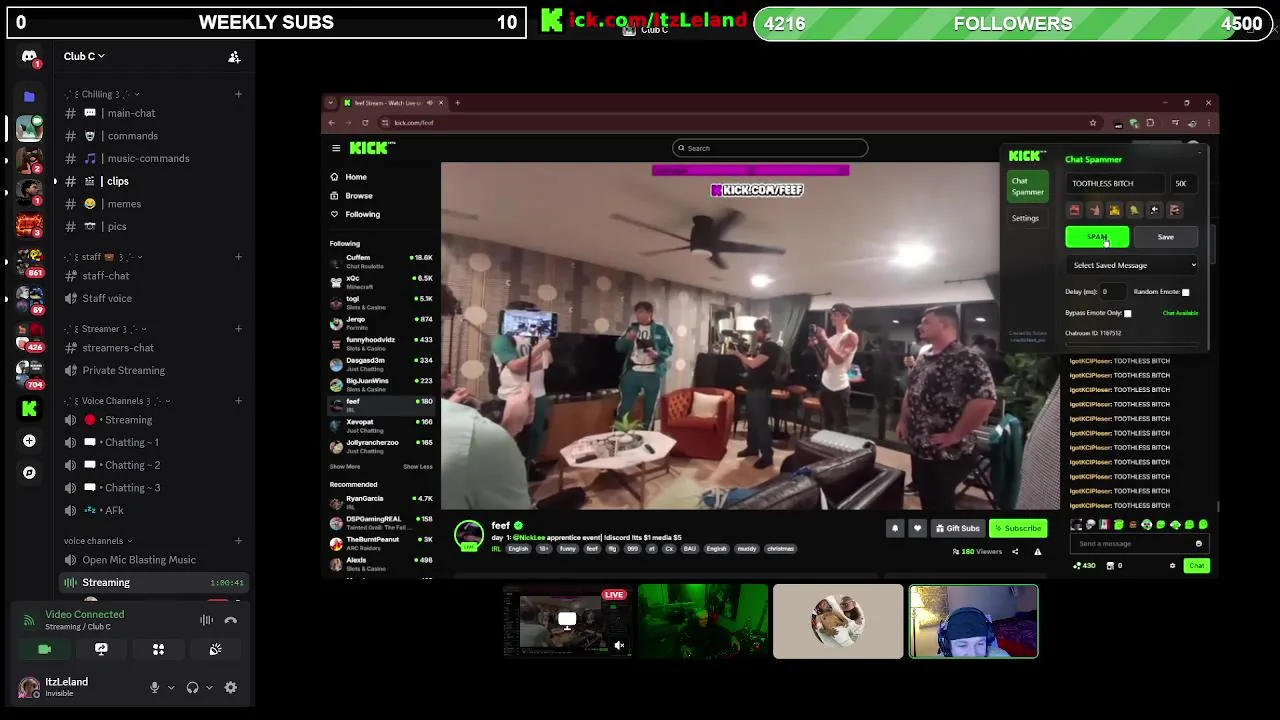
Task: Open Select Saved Message dropdown
Action: 1133,265
